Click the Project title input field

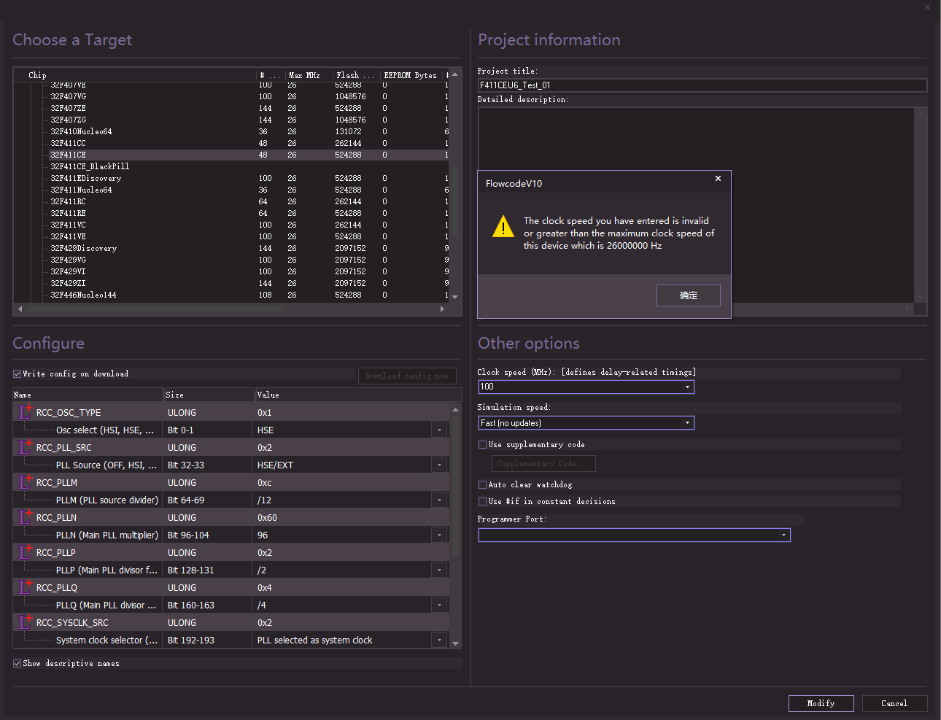tap(702, 85)
